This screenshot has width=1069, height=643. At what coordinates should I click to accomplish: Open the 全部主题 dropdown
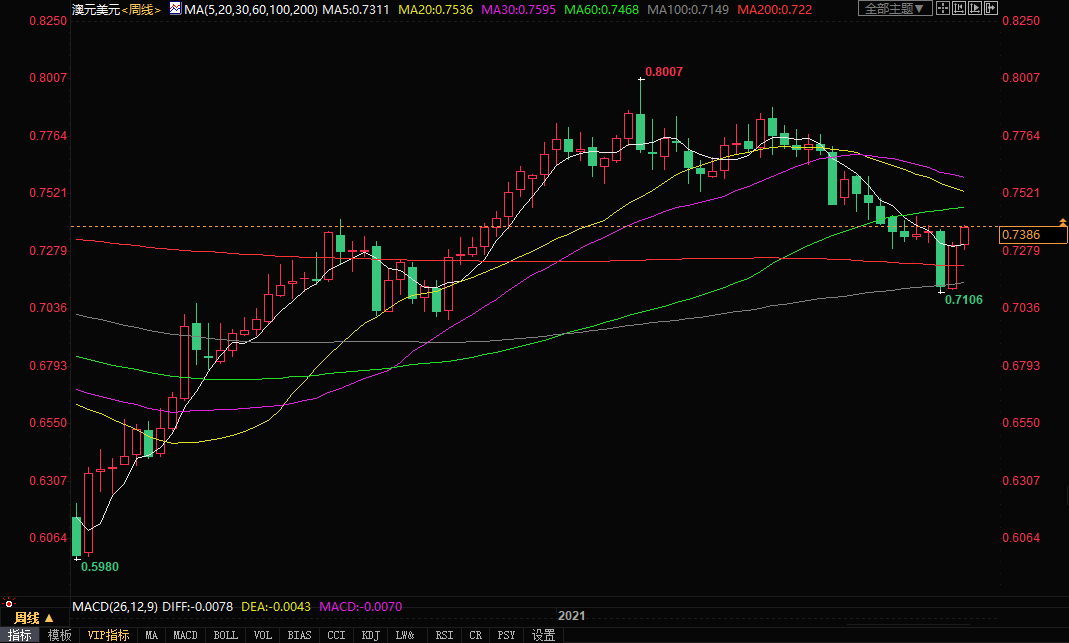pos(895,9)
